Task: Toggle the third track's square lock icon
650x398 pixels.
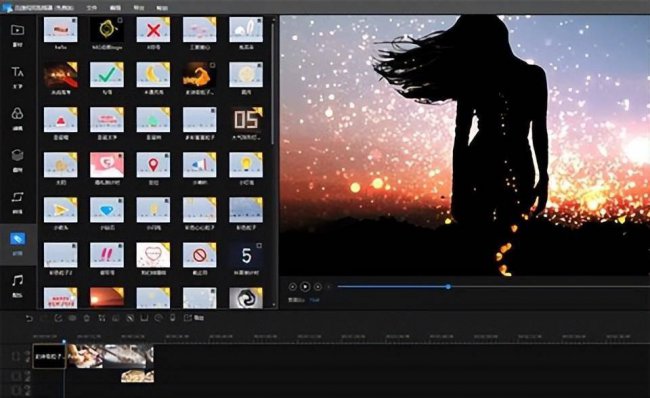Action: [16, 390]
